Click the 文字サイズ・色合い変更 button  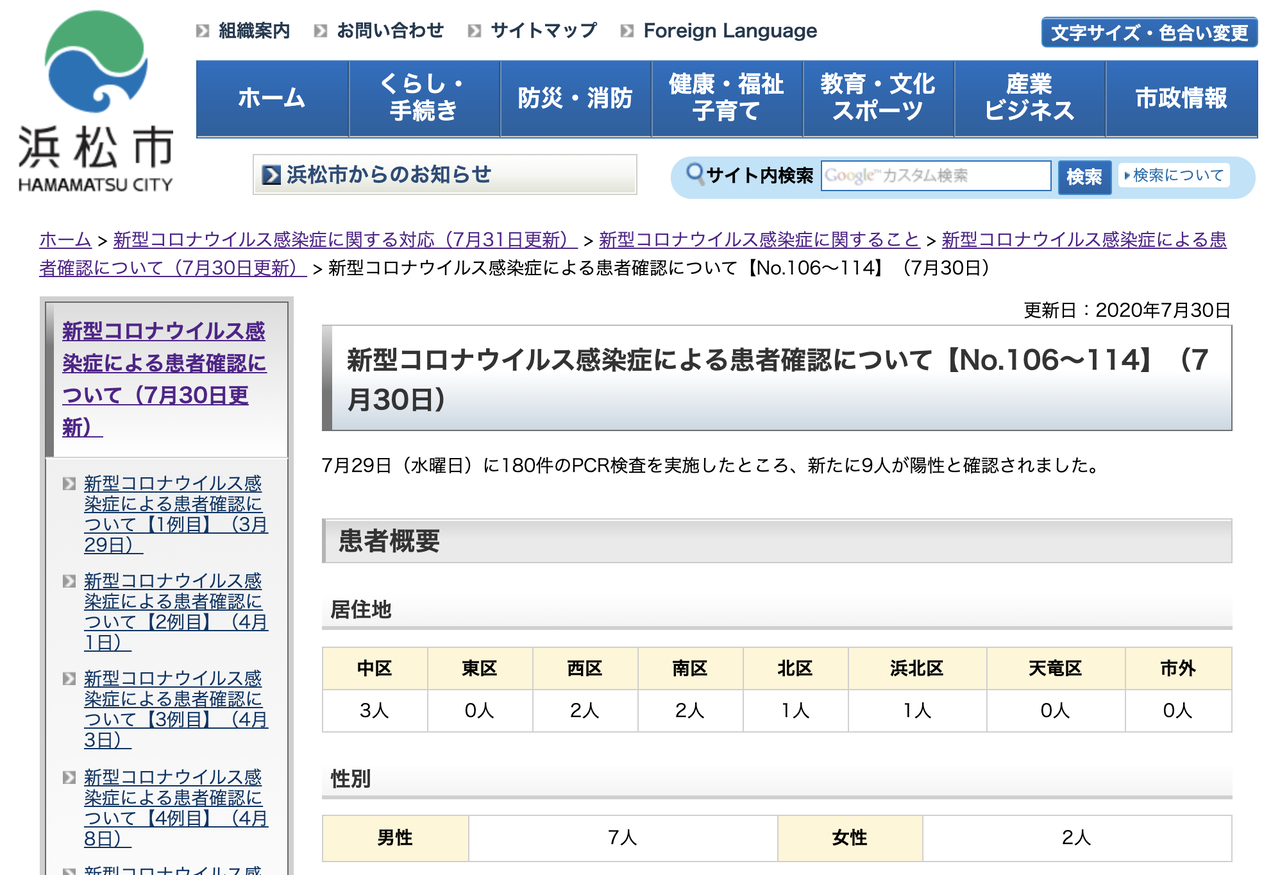pyautogui.click(x=1149, y=32)
